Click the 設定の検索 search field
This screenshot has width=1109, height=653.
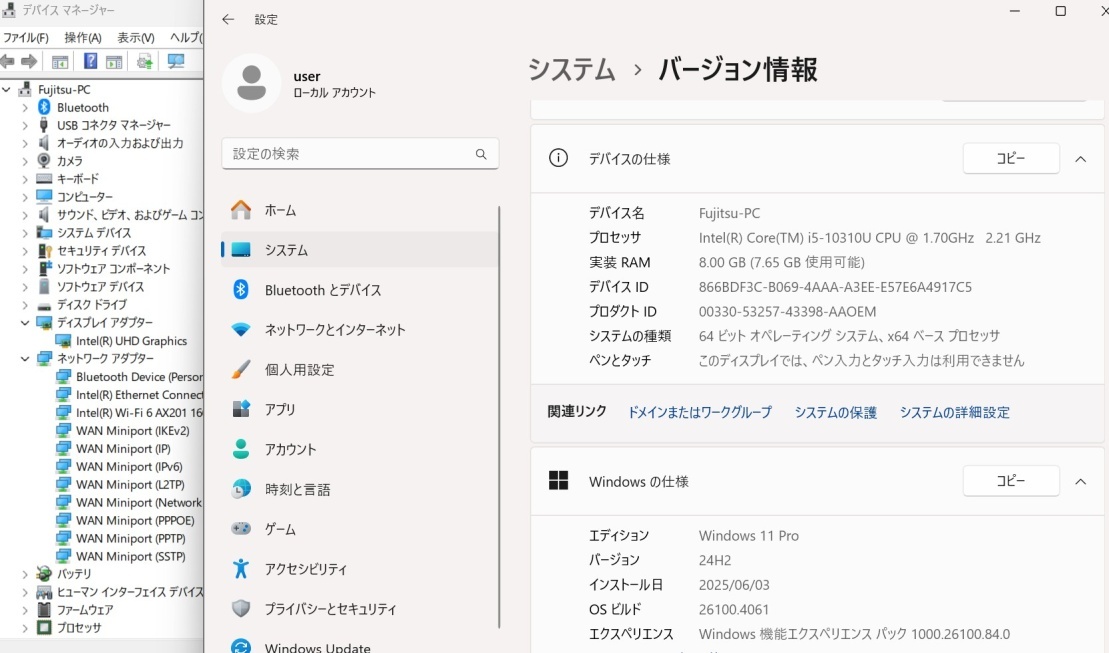coord(360,153)
